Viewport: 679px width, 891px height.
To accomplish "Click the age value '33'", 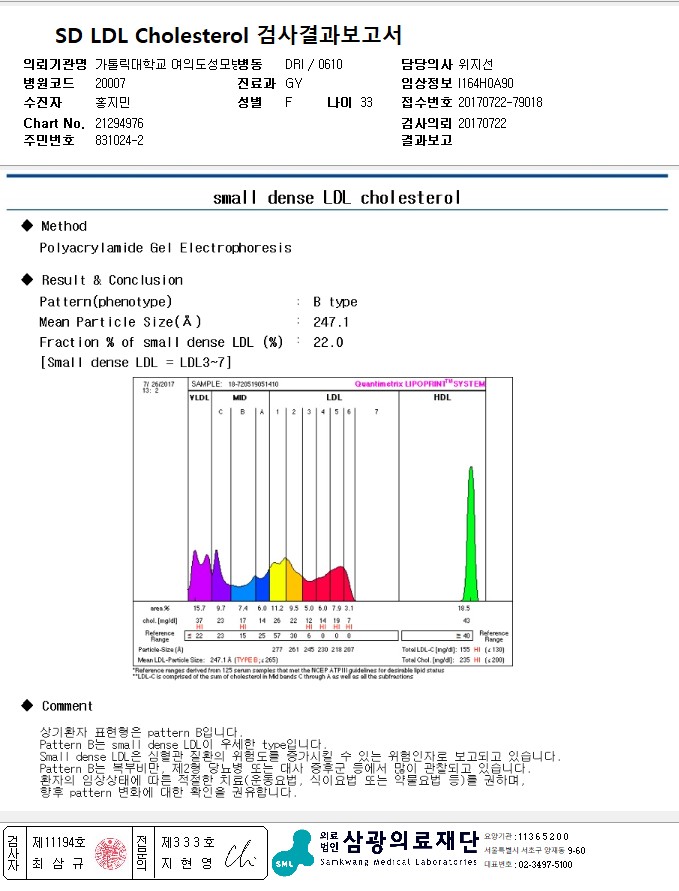I will tap(366, 102).
